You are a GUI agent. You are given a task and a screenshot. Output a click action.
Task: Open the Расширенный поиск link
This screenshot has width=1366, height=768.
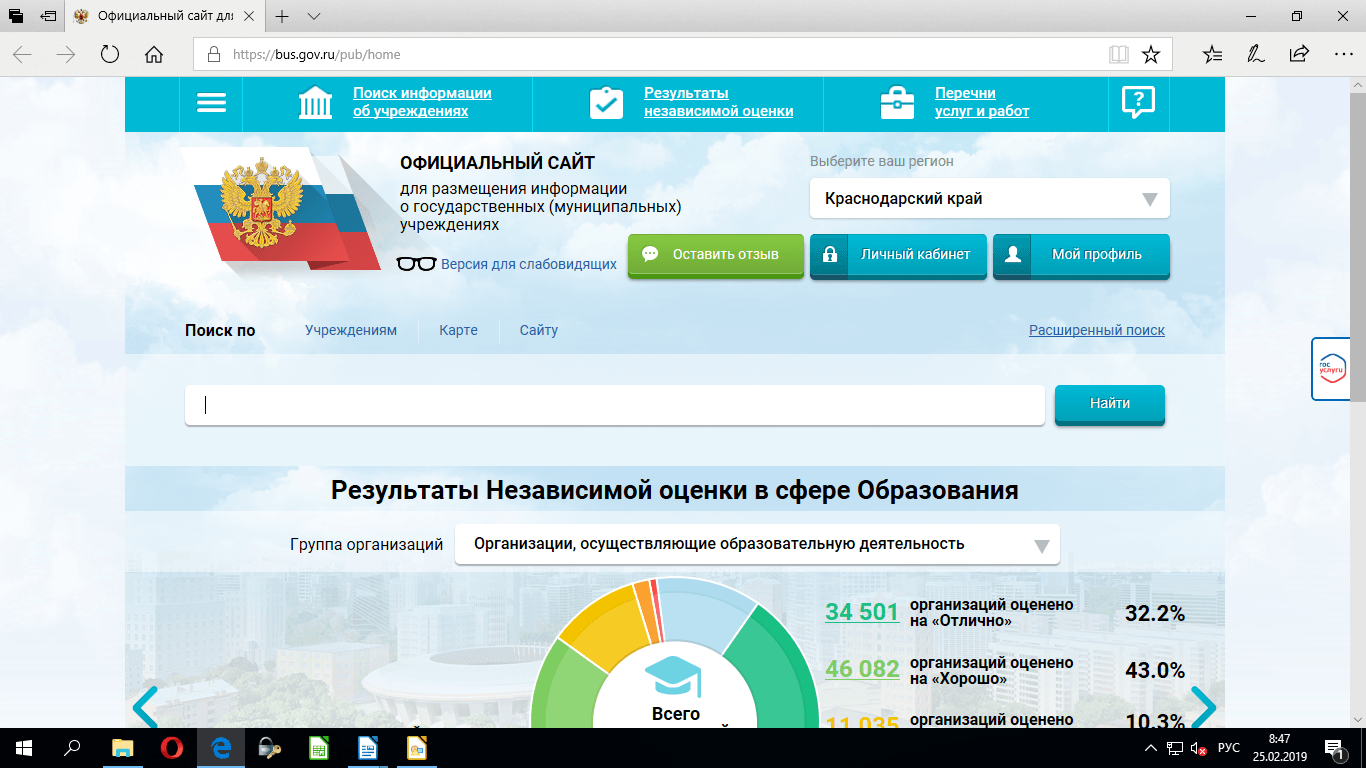pos(1096,330)
